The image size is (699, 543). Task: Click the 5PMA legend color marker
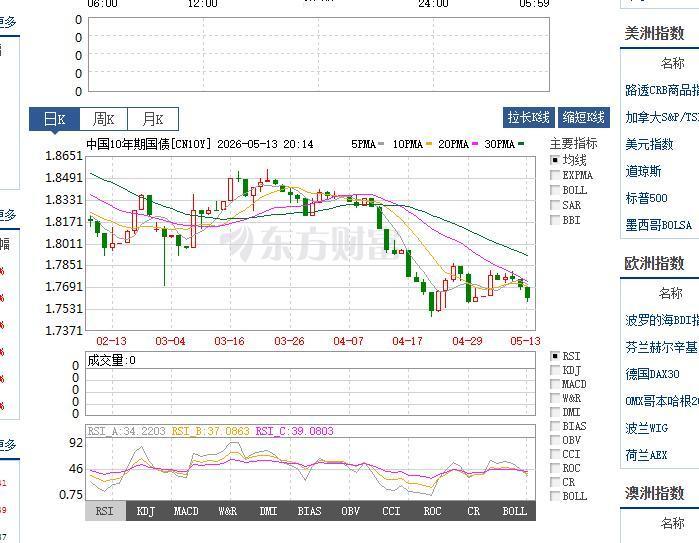pos(381,144)
